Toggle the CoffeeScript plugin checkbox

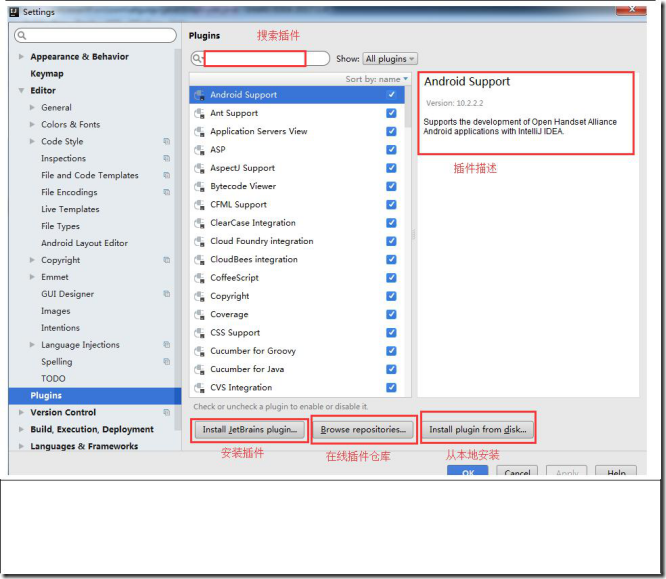(391, 277)
